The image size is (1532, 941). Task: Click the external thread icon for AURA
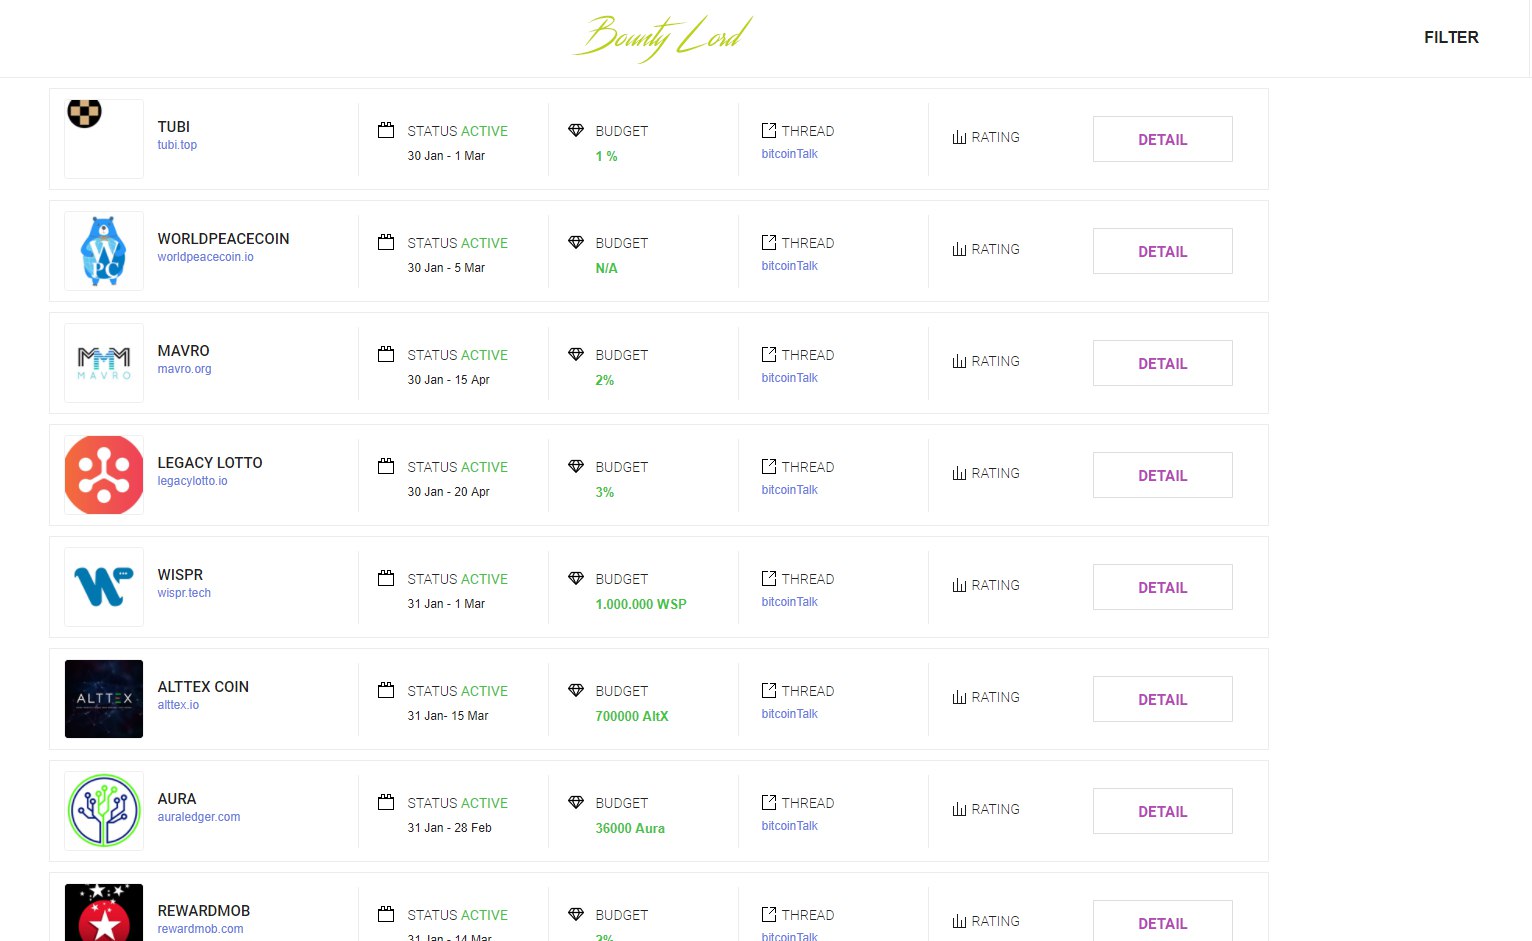(x=769, y=802)
